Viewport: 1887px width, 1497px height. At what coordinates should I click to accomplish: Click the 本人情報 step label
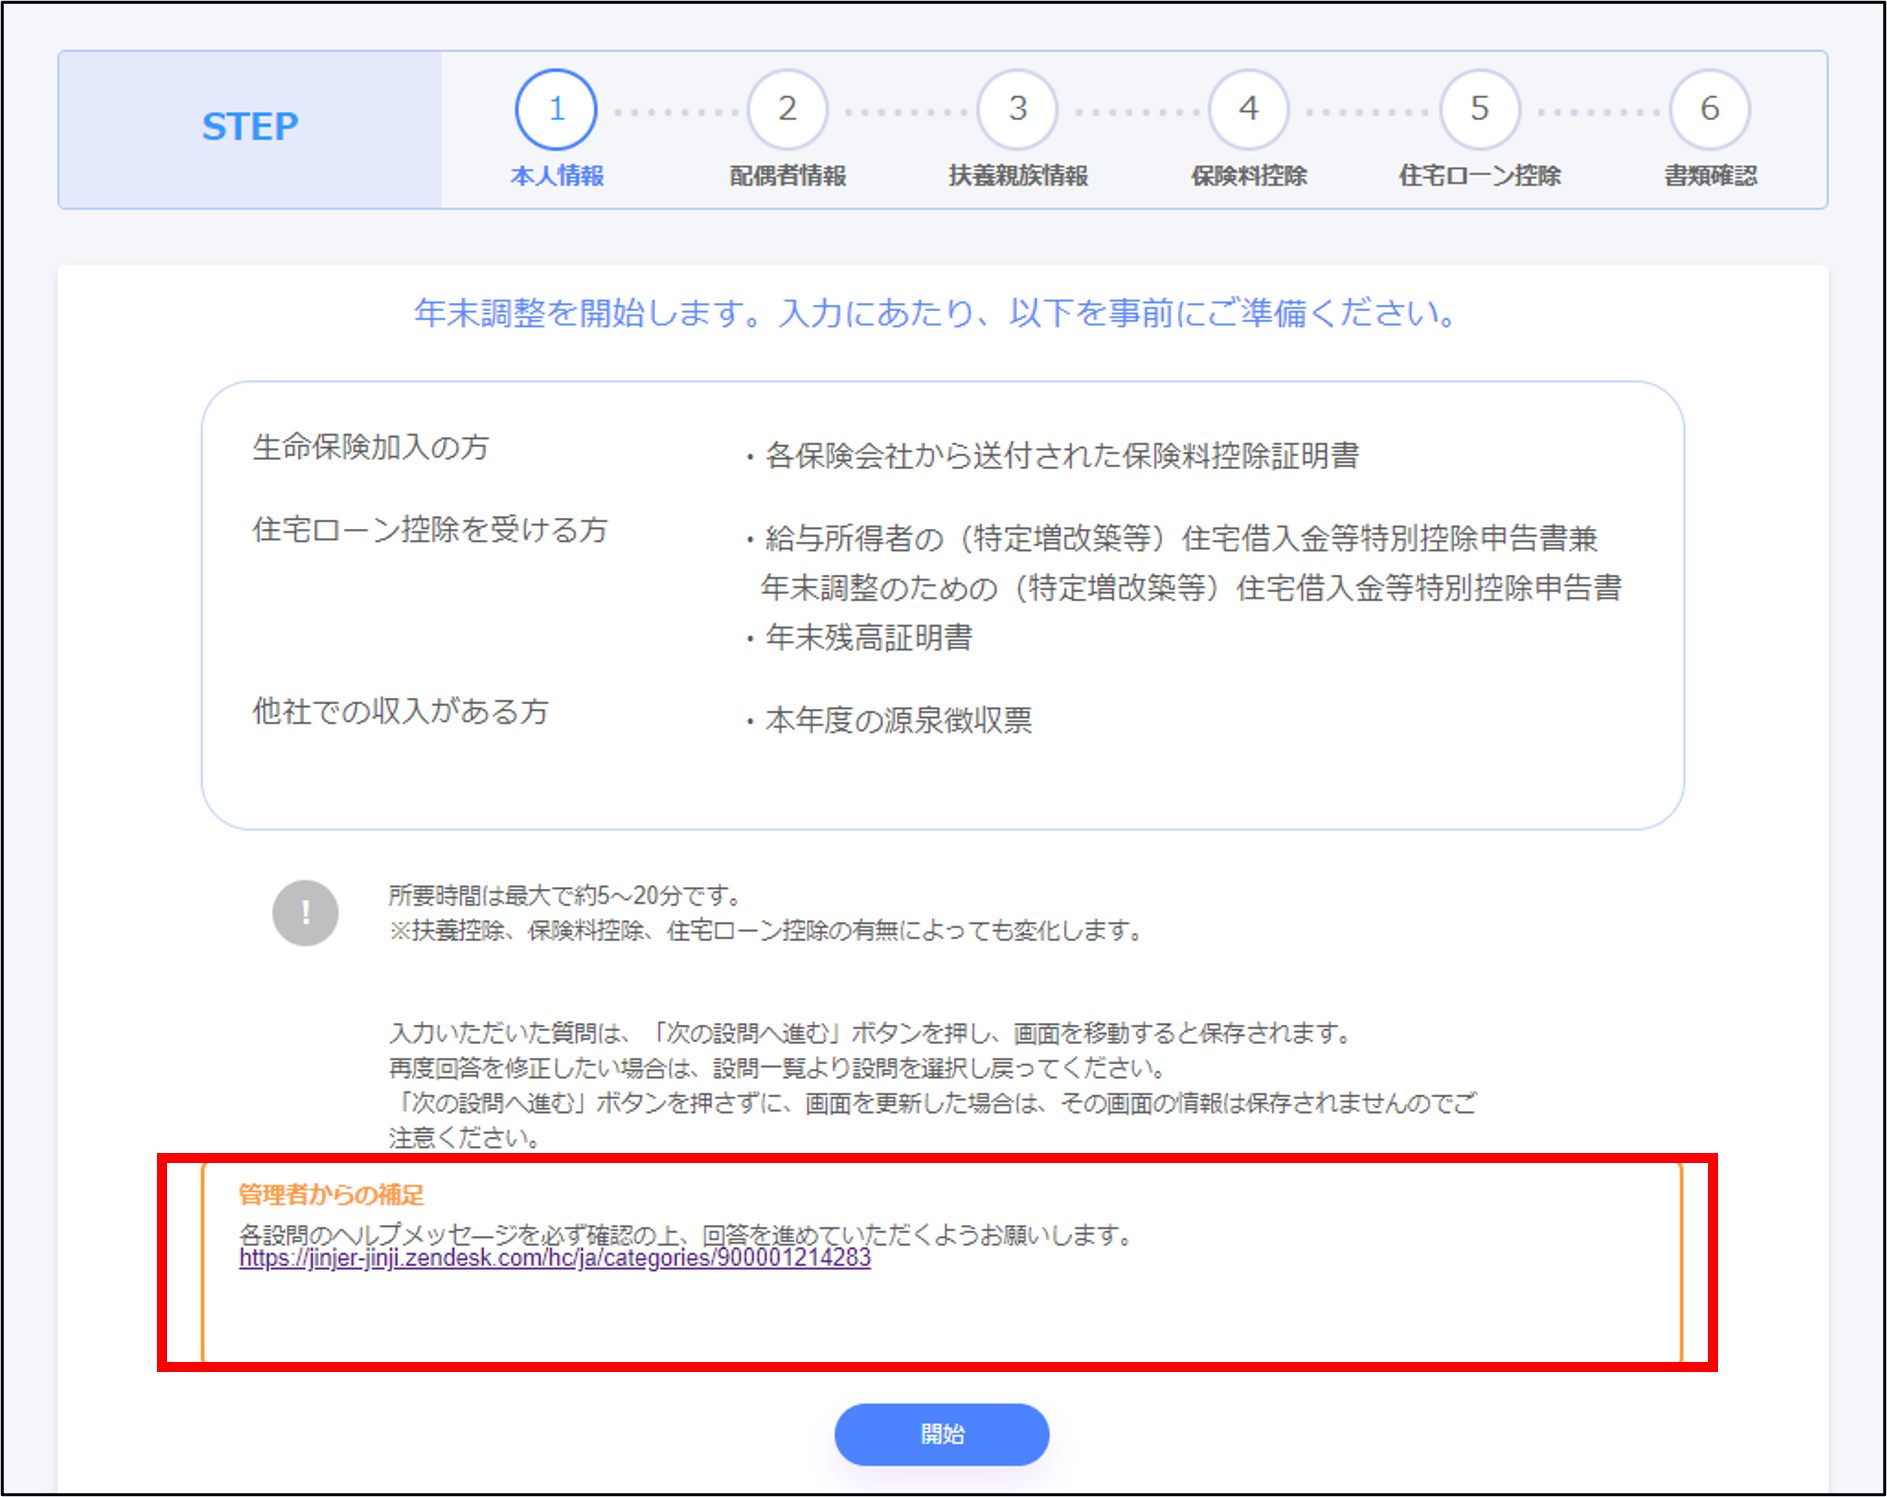click(557, 176)
